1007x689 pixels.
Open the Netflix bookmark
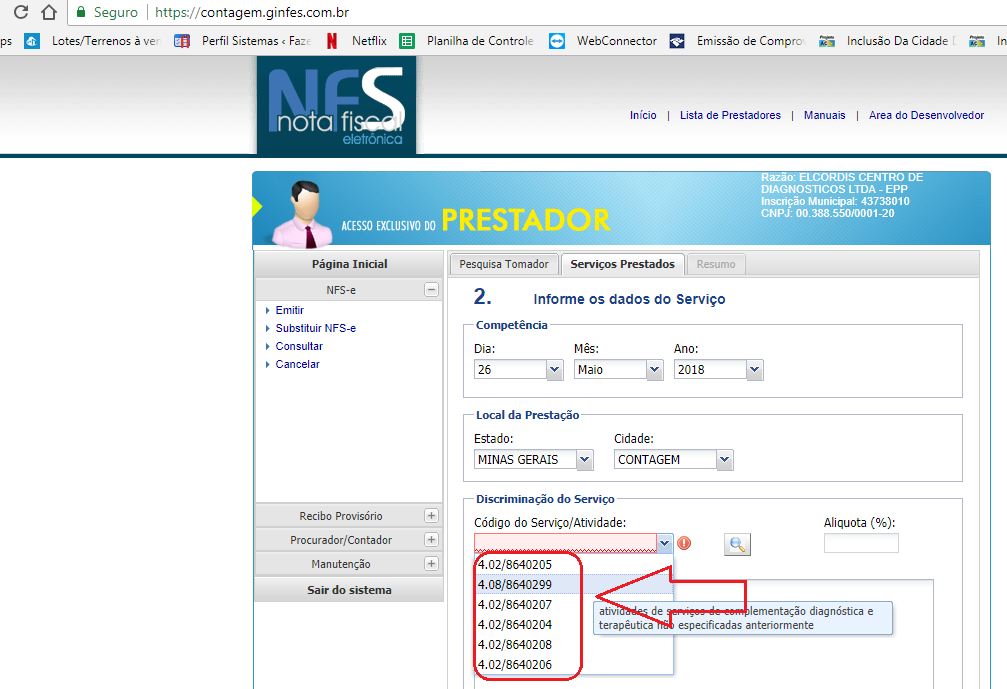click(x=356, y=41)
